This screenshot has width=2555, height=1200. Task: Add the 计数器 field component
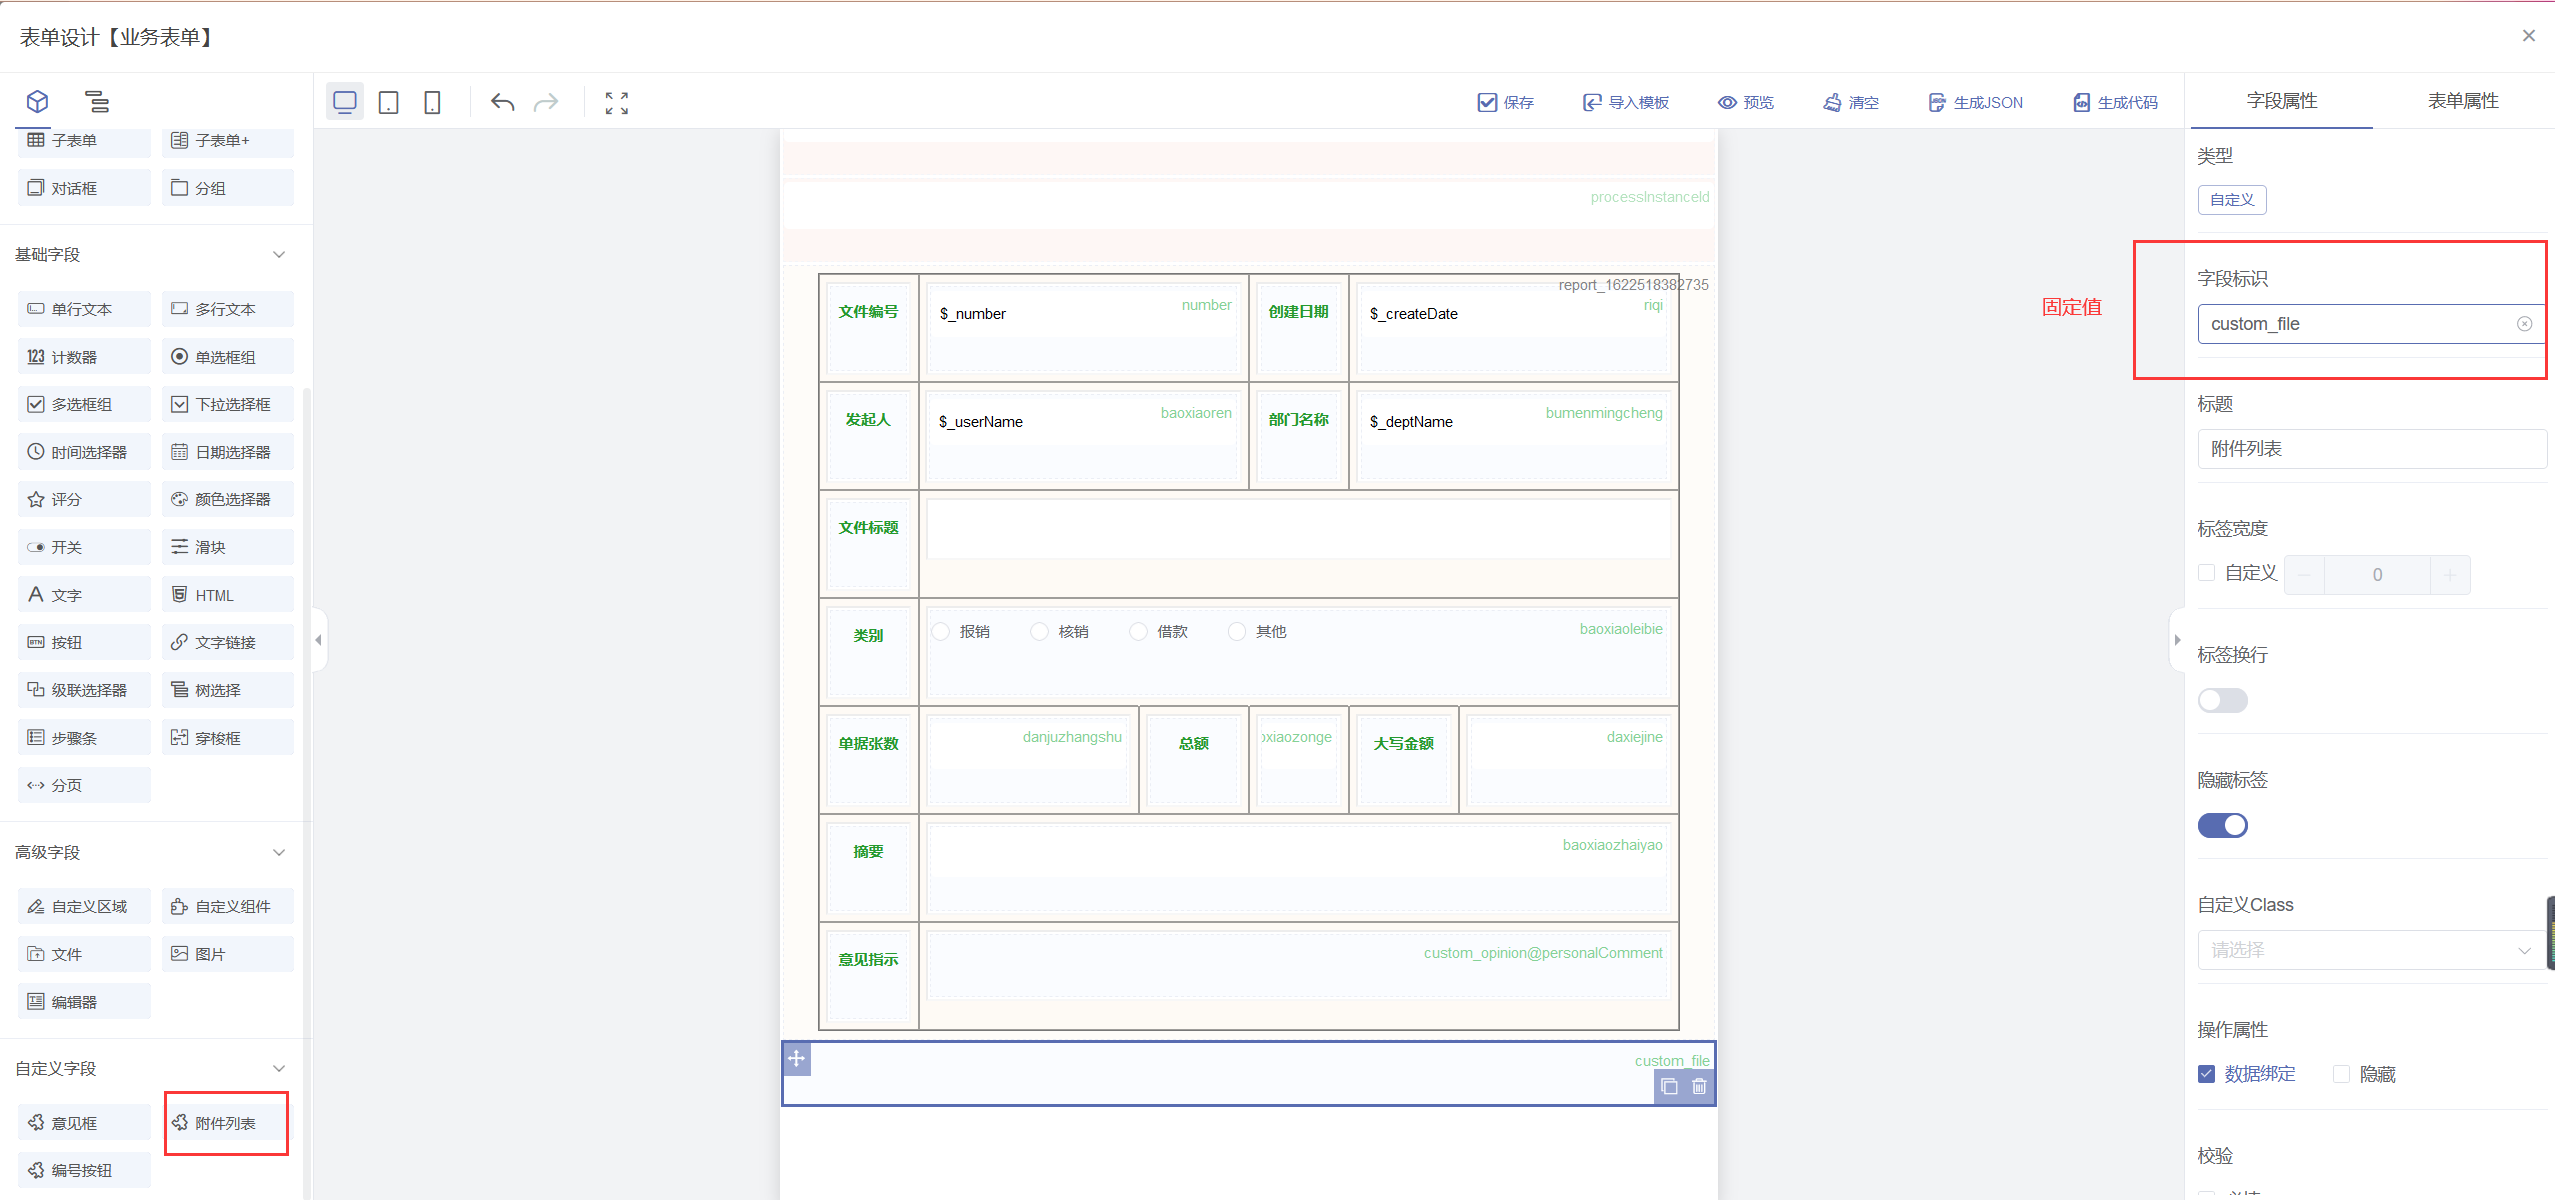(84, 357)
